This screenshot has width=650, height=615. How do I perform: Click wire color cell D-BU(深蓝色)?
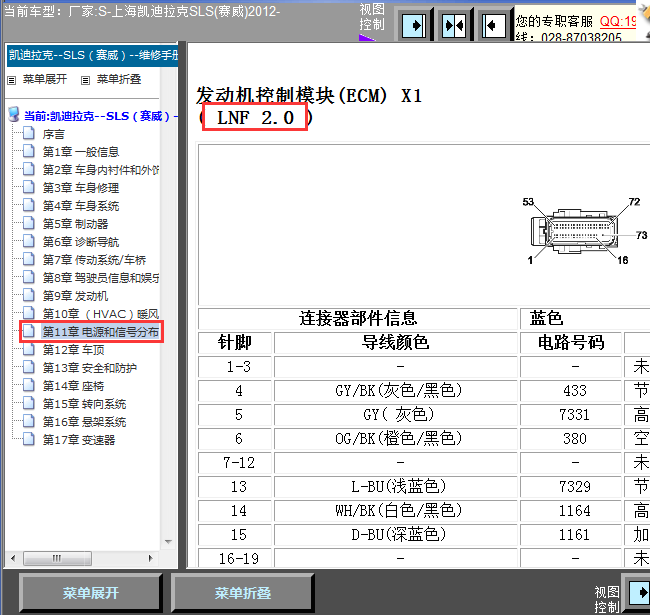tap(396, 535)
